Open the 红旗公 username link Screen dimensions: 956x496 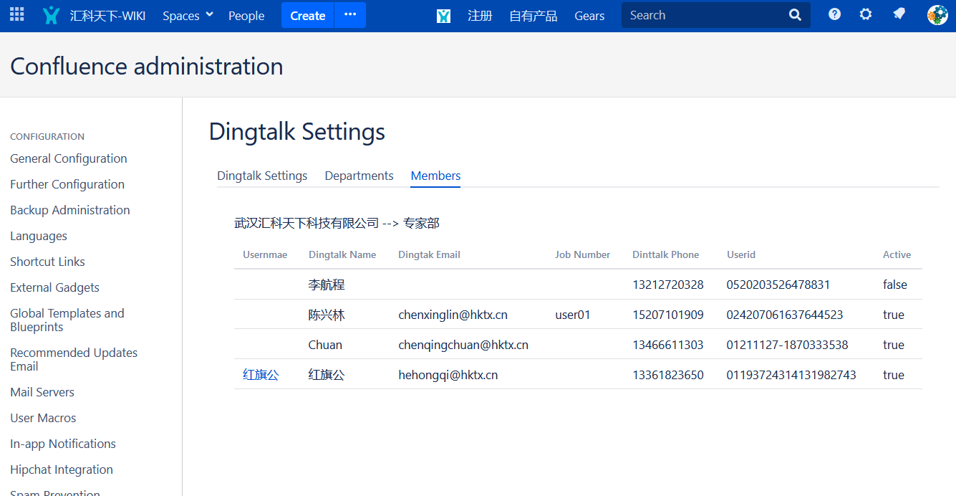coord(261,374)
